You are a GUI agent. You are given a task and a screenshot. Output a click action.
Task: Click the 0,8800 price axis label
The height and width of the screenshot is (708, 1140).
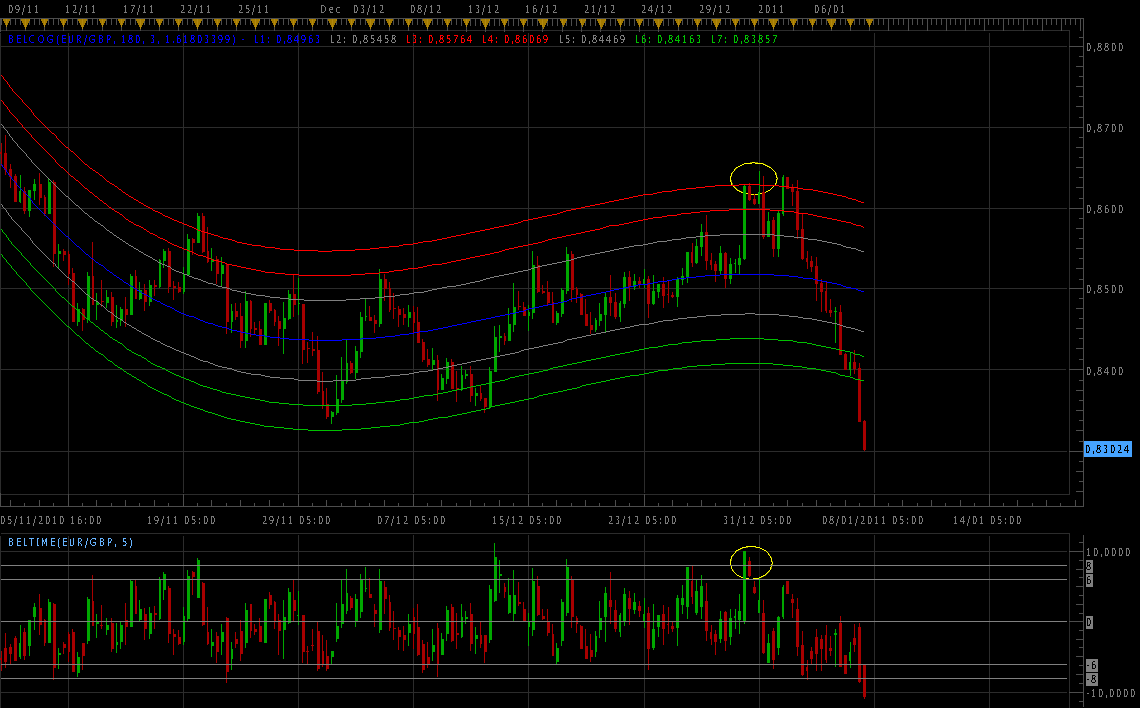click(1105, 47)
